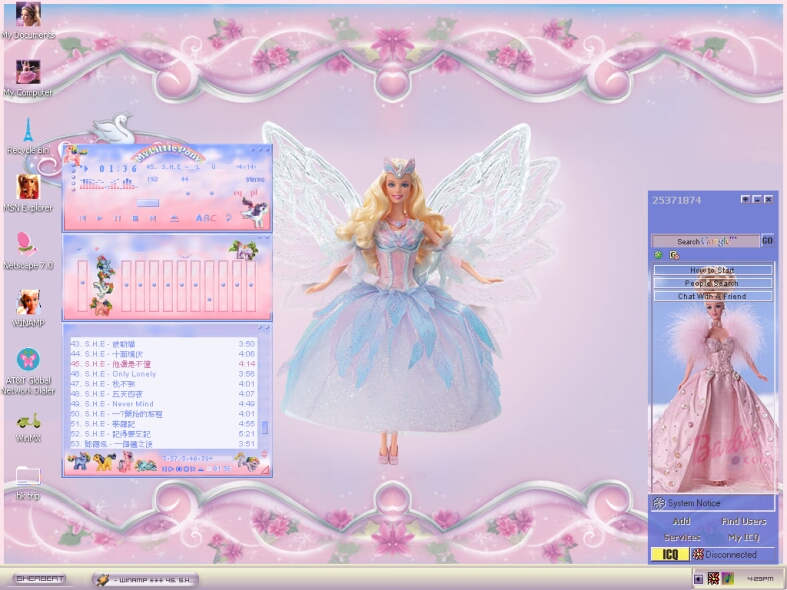Image resolution: width=787 pixels, height=590 pixels.
Task: Click Play button in Winamp main window
Action: click(100, 218)
